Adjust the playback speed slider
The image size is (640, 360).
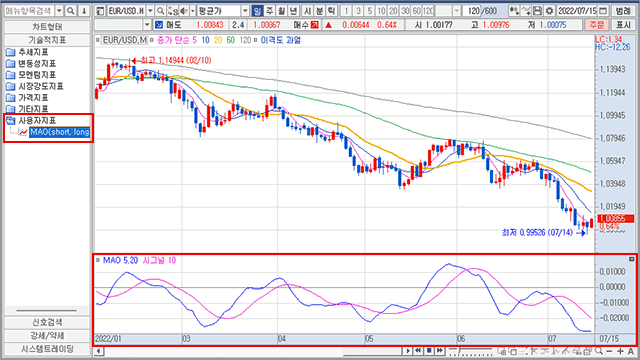click(471, 351)
